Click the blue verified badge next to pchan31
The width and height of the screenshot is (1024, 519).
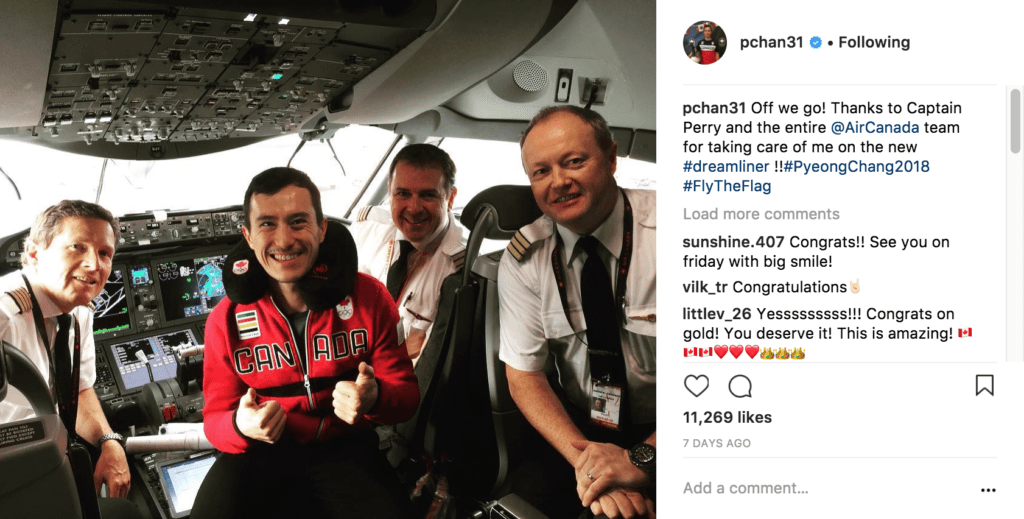[816, 42]
